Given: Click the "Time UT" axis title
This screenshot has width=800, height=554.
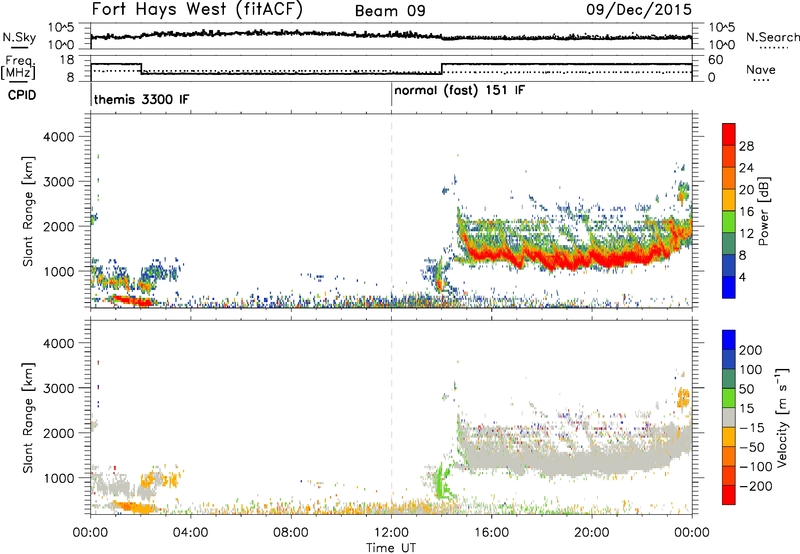Looking at the screenshot, I should (391, 547).
